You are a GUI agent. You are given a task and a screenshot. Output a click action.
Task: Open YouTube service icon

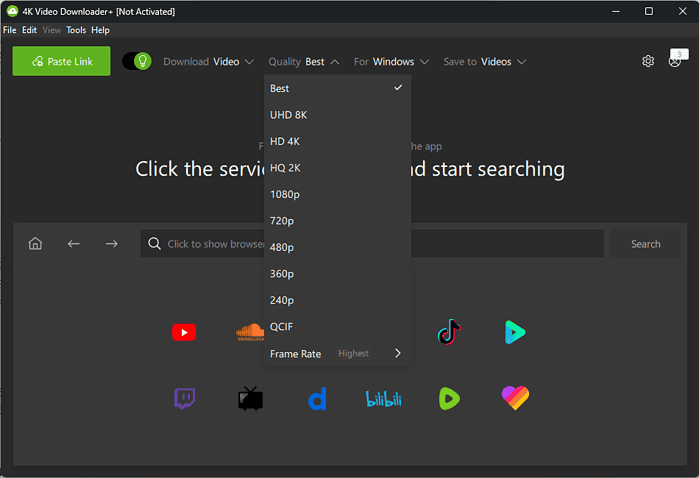184,332
